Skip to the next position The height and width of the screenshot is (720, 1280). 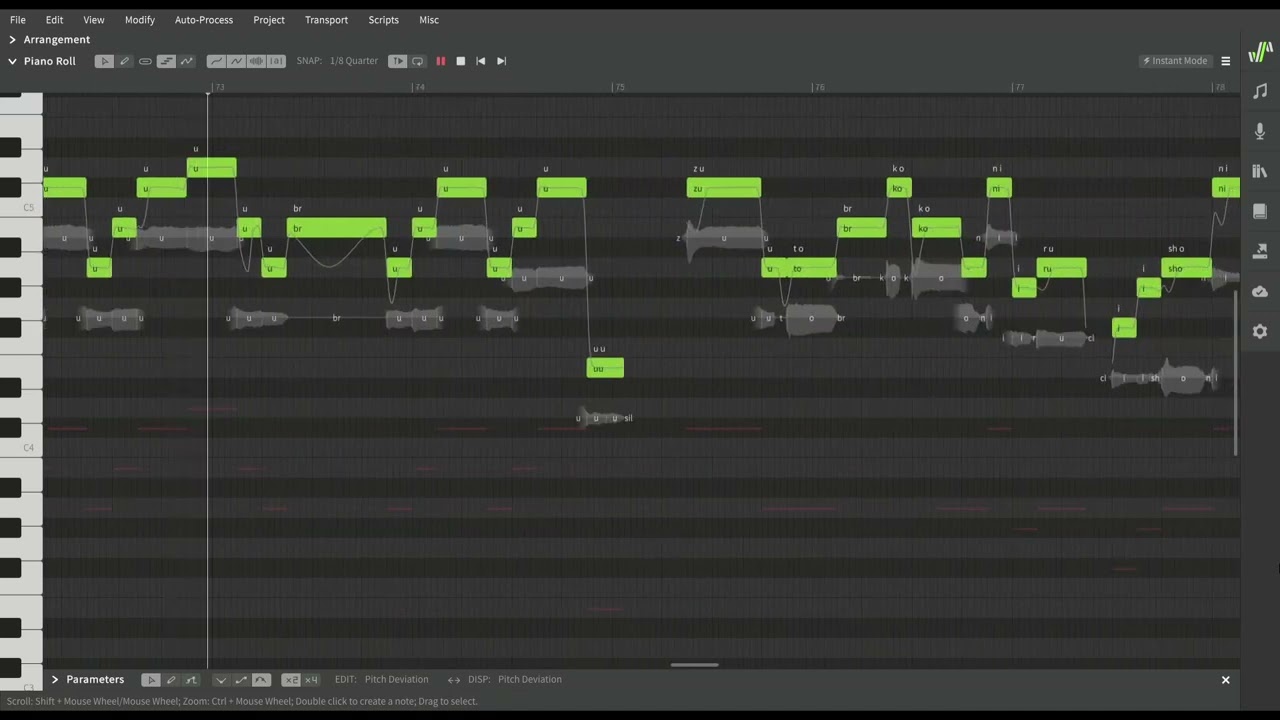tap(502, 61)
